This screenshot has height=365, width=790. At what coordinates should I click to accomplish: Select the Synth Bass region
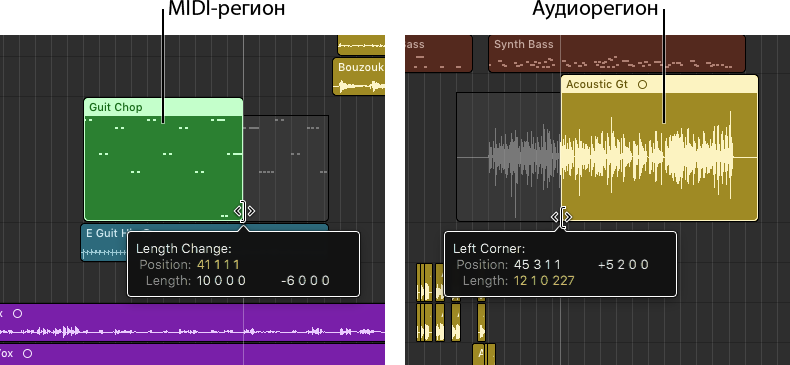(x=617, y=54)
